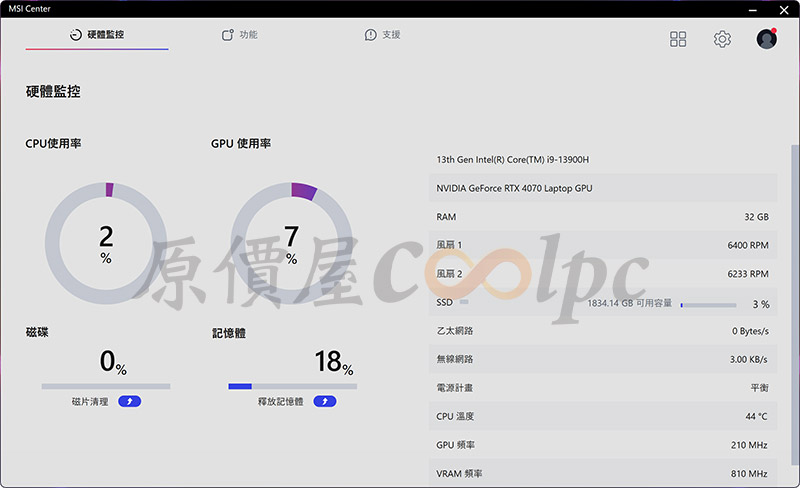
Task: Click the right-side vertical scrollbar
Action: [794, 306]
